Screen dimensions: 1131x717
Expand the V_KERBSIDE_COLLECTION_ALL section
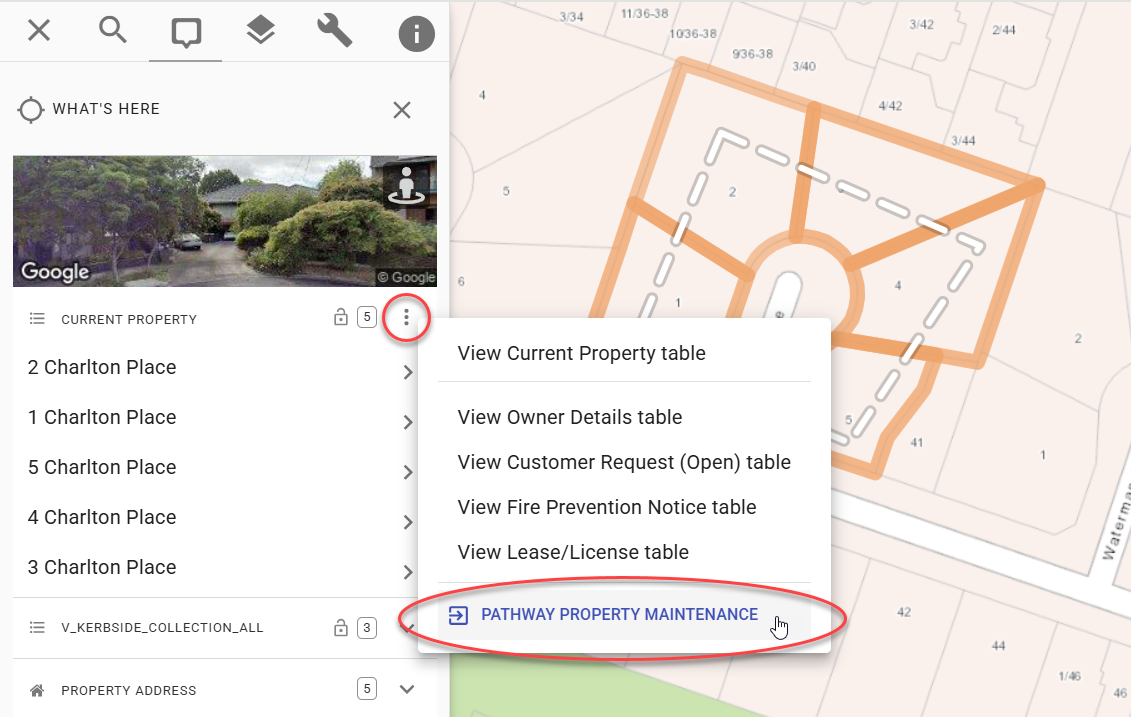408,627
